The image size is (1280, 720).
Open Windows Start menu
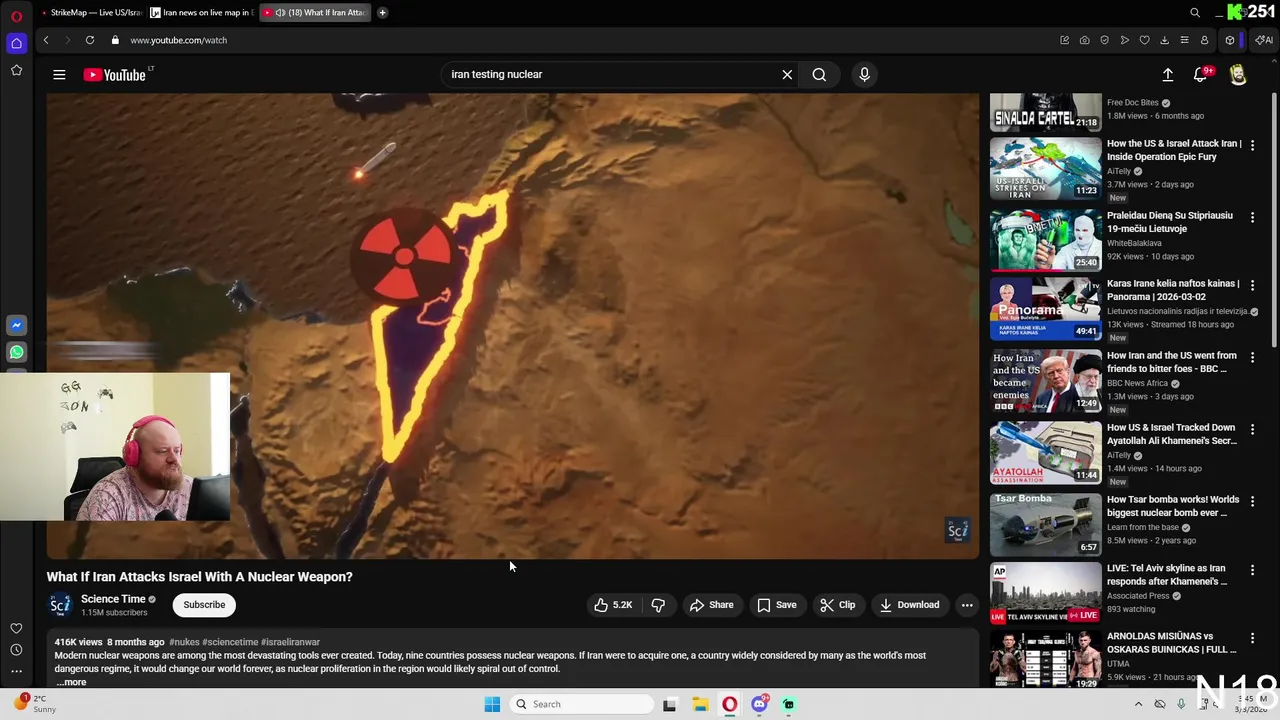tap(492, 704)
